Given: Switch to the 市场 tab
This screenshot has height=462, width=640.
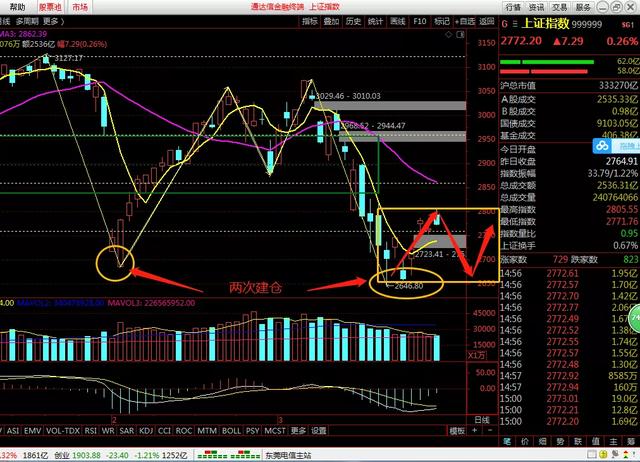Looking at the screenshot, I should (80, 7).
